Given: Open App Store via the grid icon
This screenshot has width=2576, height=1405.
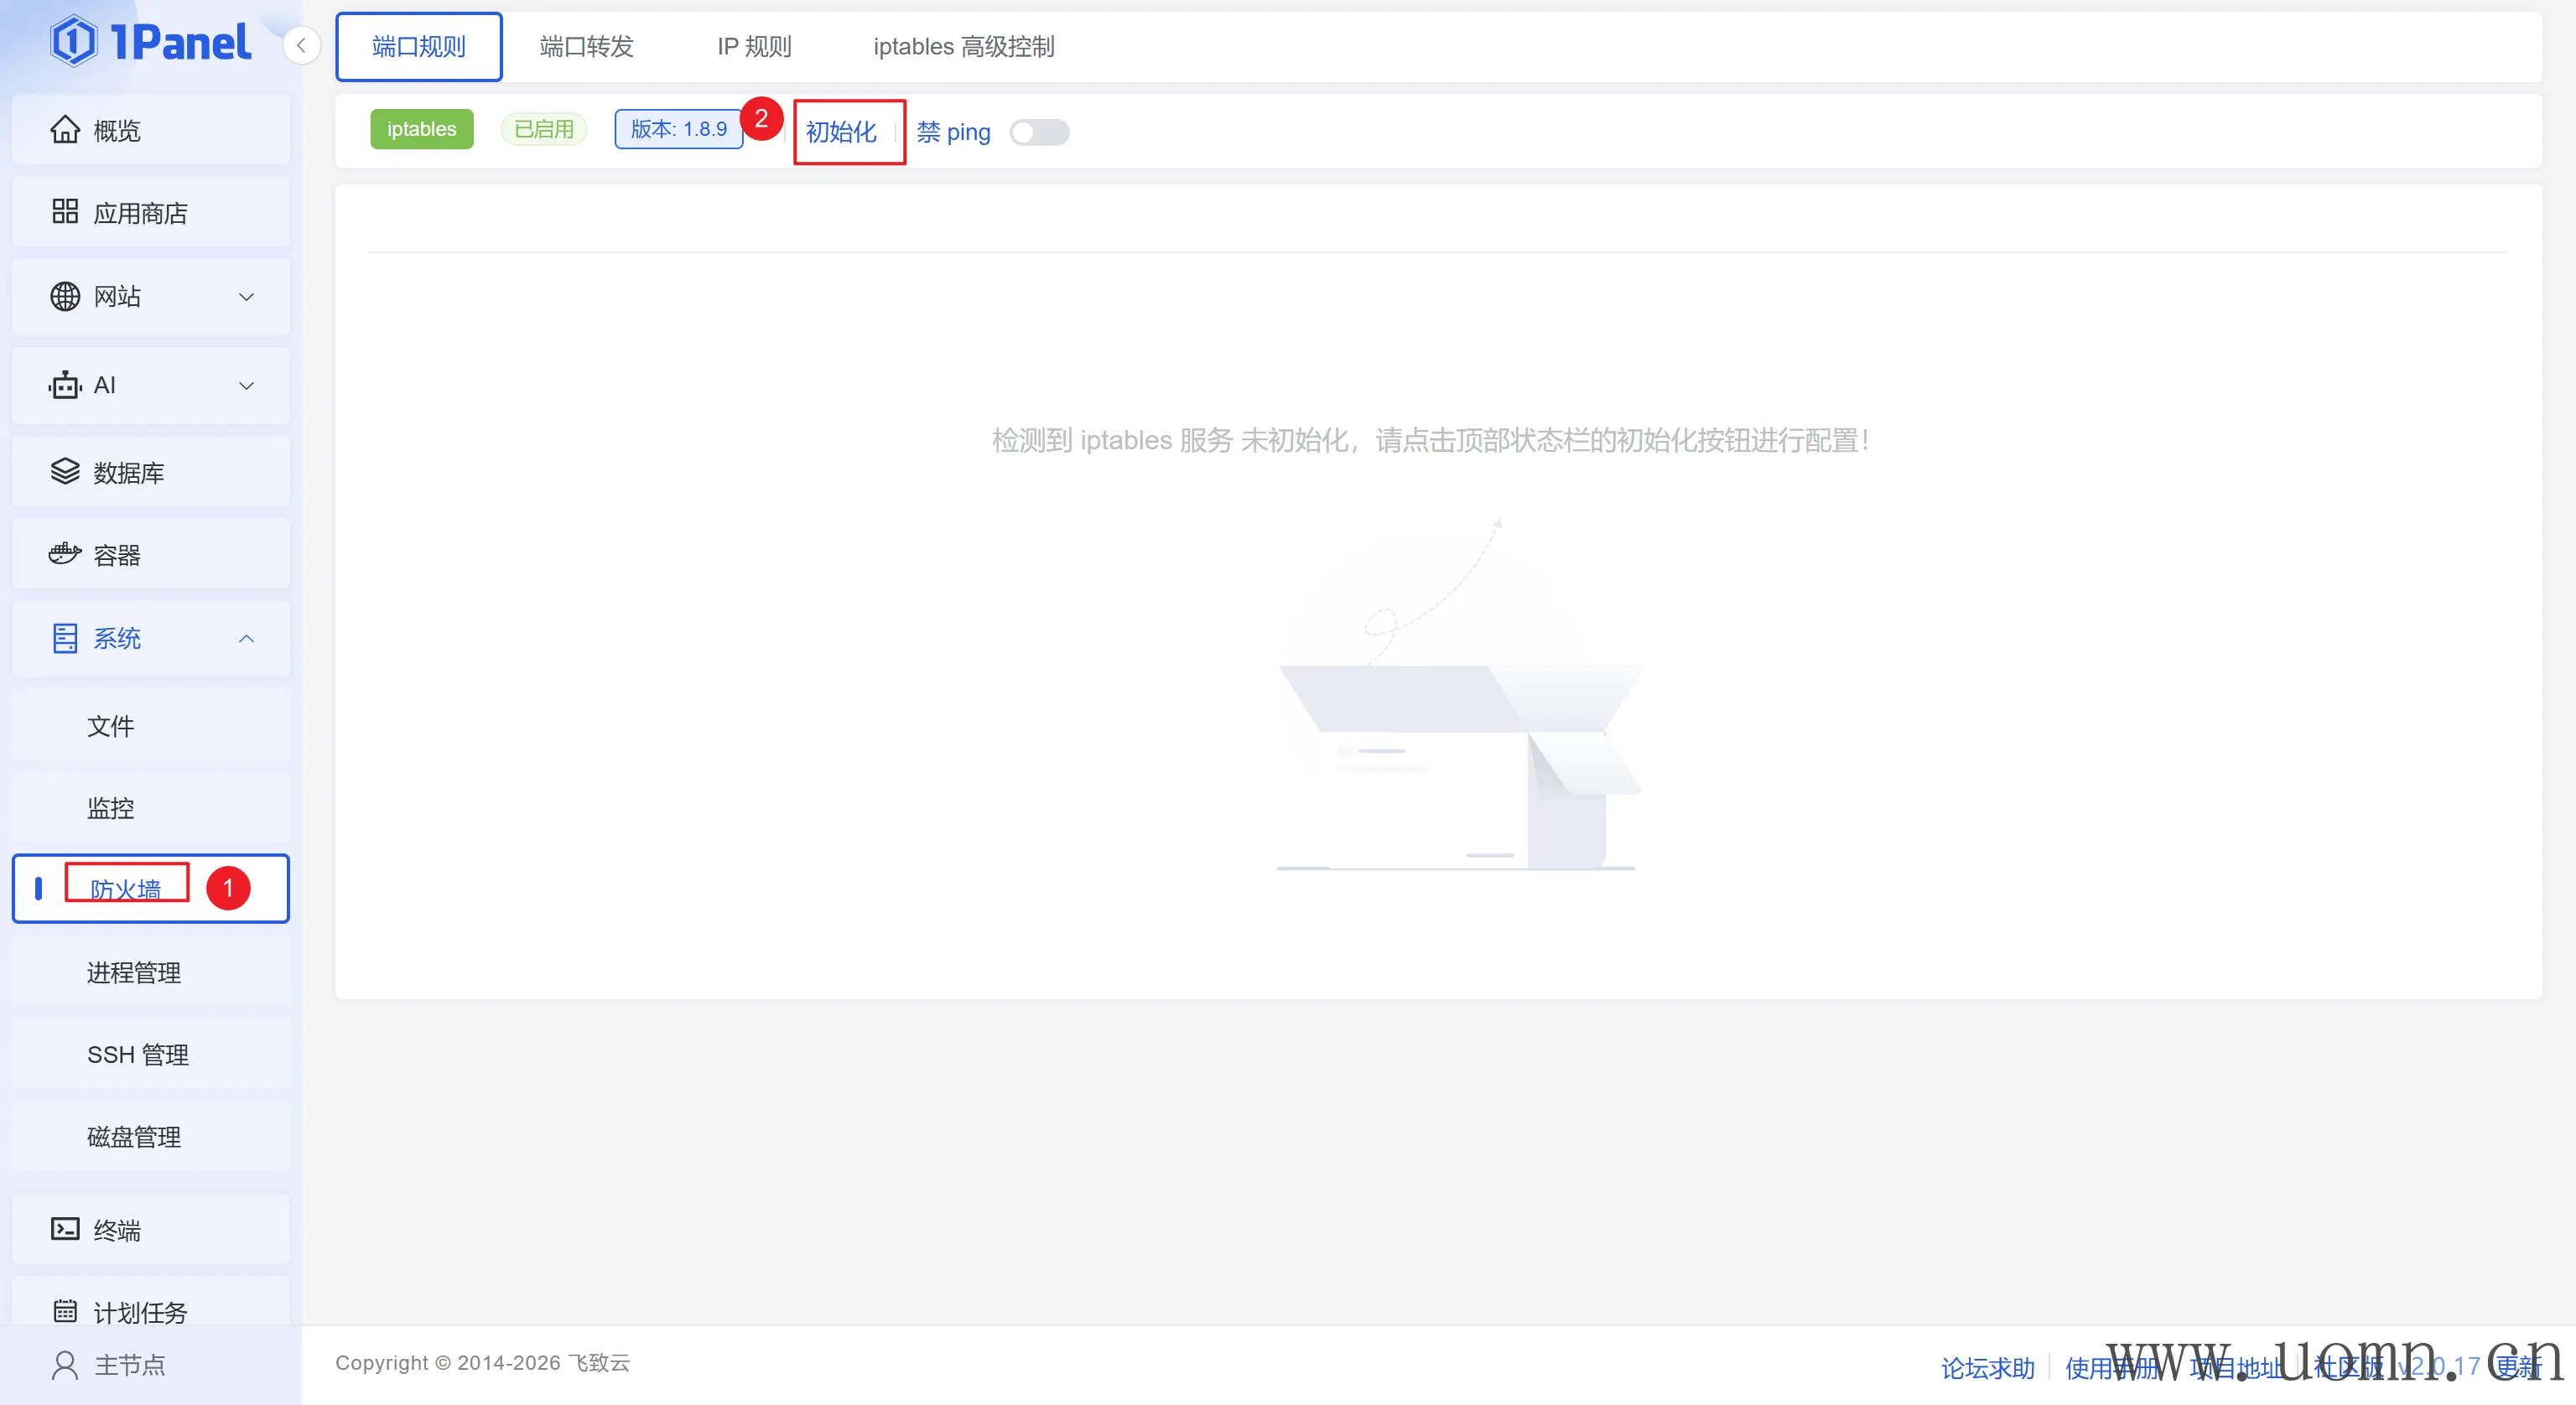Looking at the screenshot, I should [x=65, y=212].
